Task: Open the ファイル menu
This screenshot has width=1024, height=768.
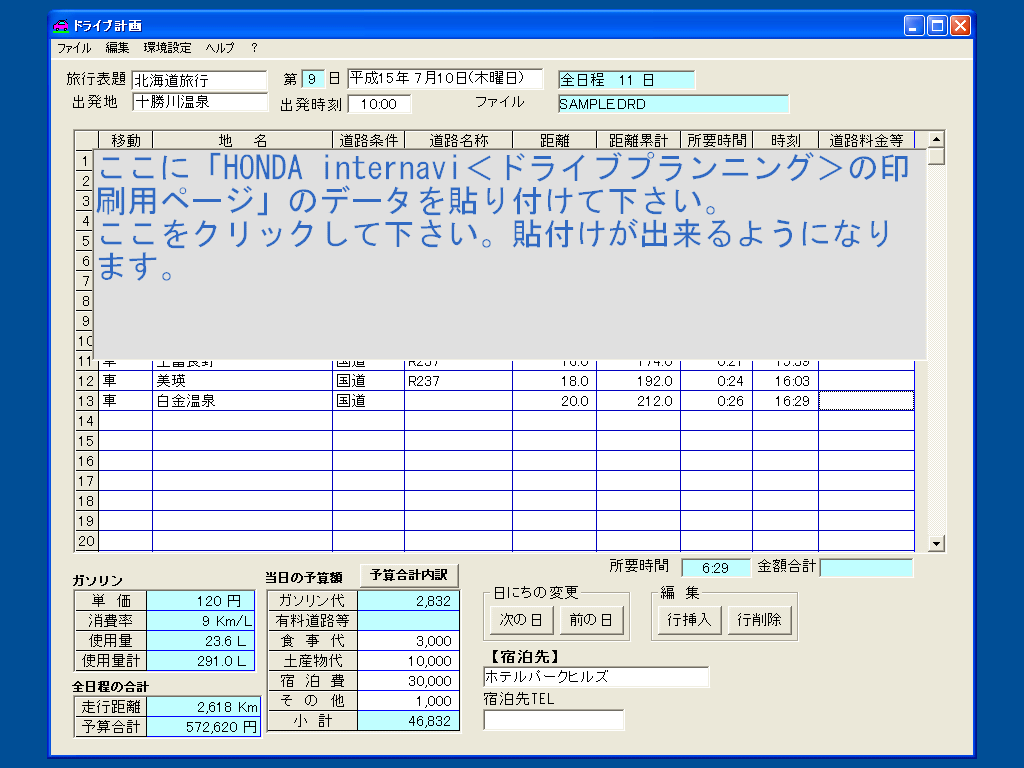Action: pos(74,48)
